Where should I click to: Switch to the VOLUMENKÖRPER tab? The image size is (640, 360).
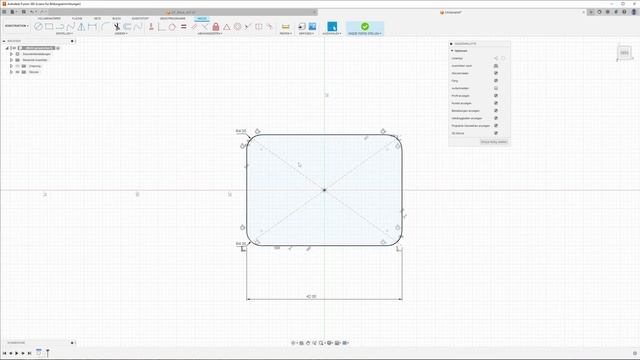click(x=49, y=18)
